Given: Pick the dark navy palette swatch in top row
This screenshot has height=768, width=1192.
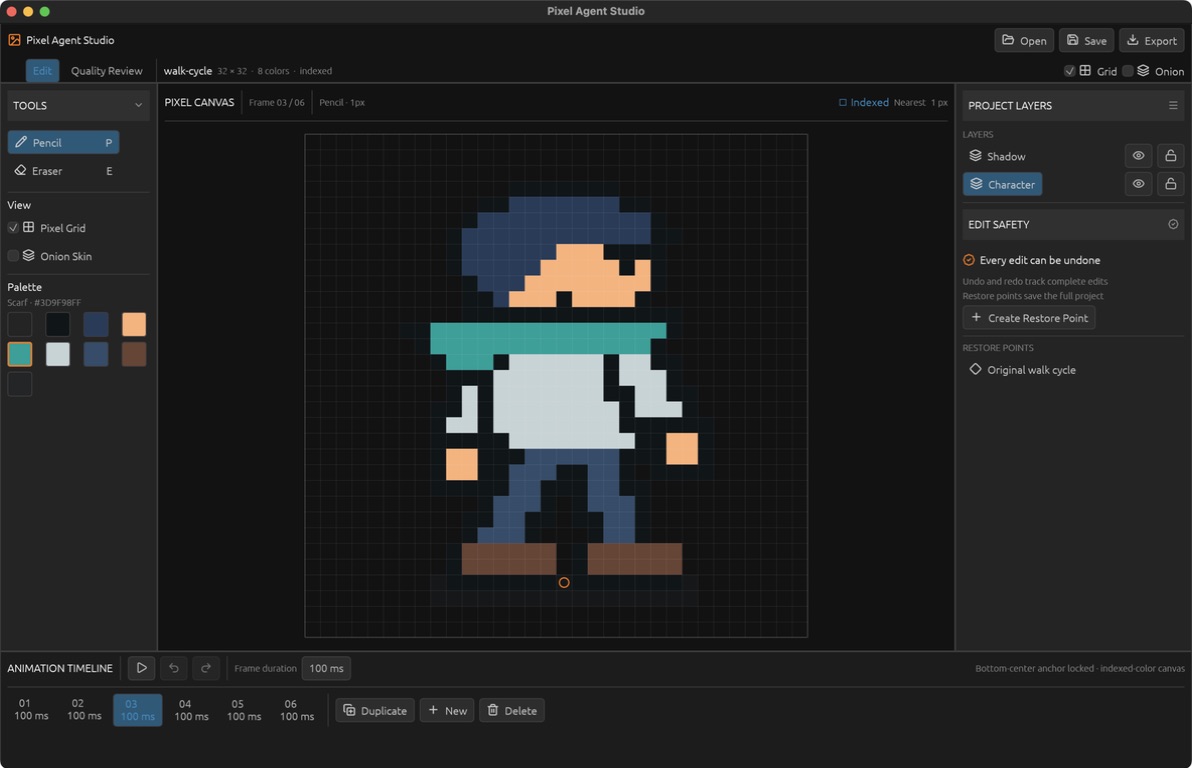Looking at the screenshot, I should pos(96,325).
